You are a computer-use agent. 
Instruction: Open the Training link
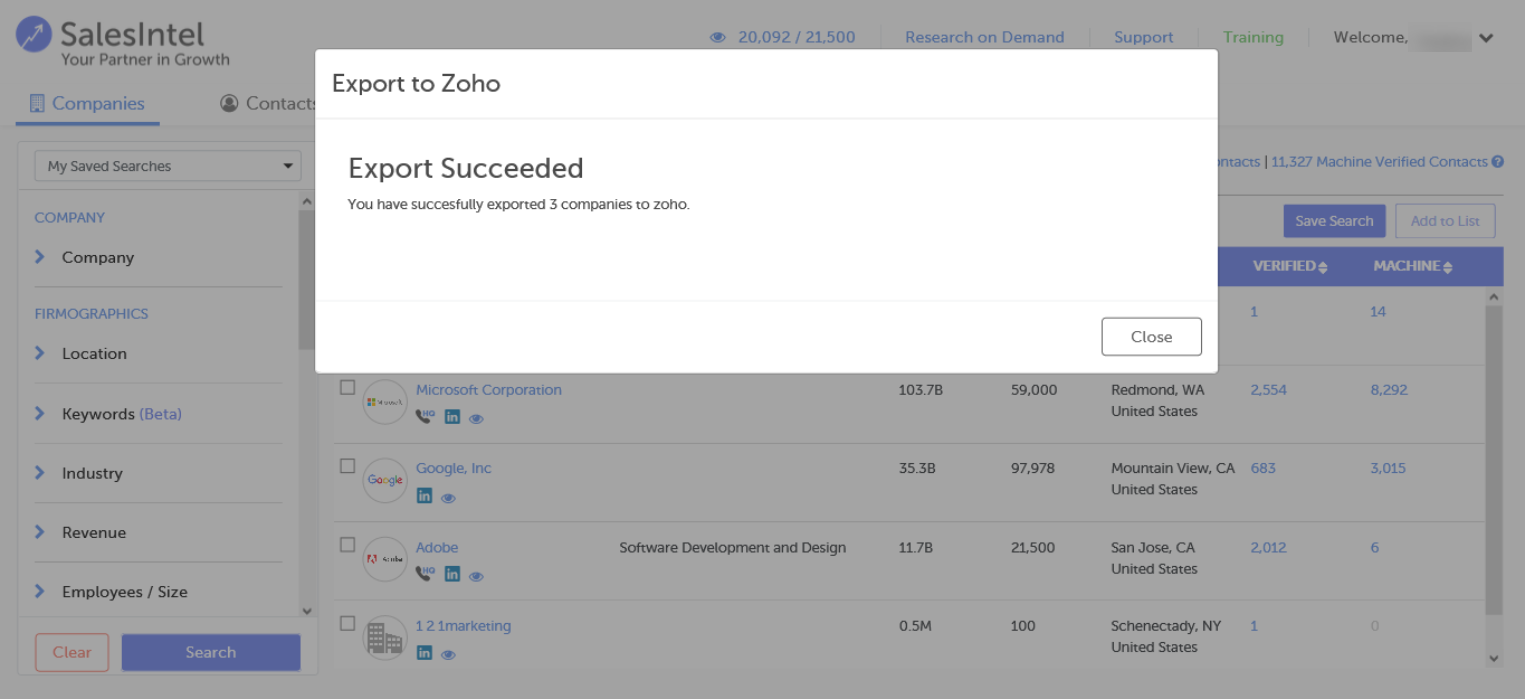click(x=1253, y=37)
